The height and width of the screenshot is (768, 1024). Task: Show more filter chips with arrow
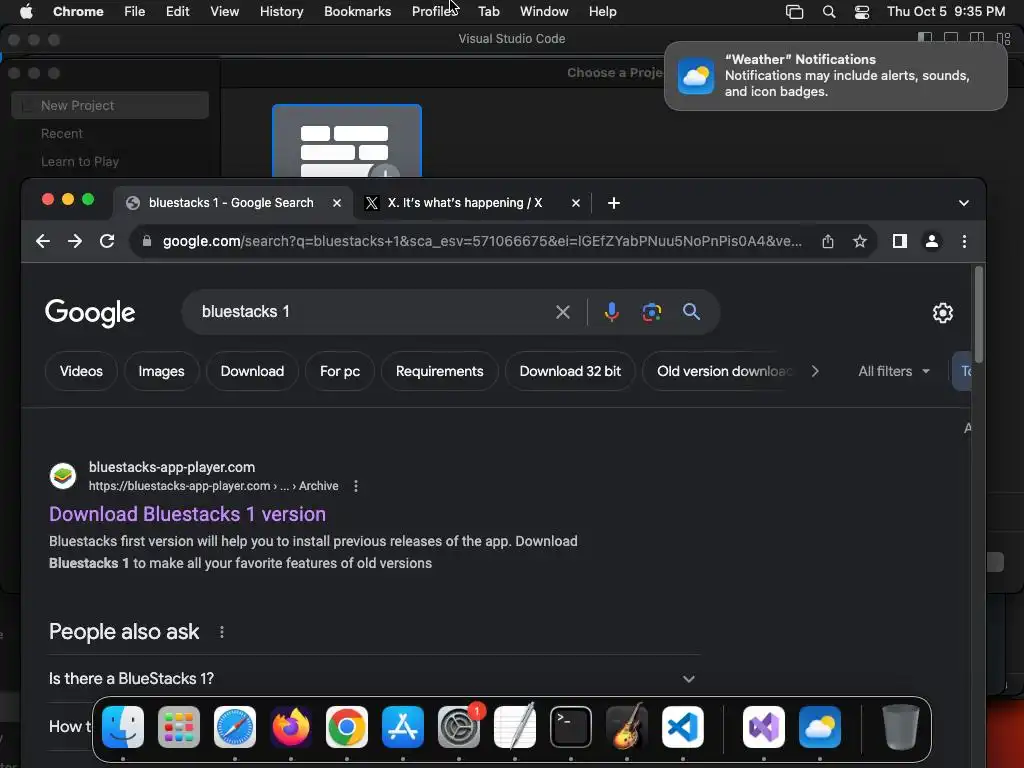tap(815, 371)
